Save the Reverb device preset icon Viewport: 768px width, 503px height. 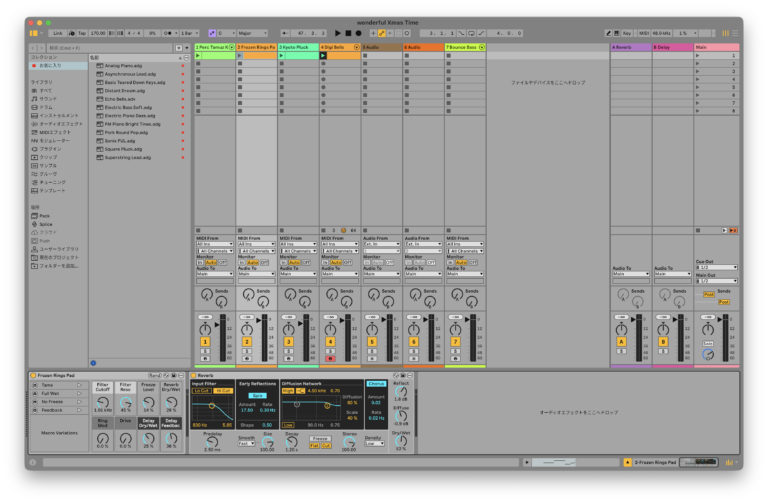(x=403, y=376)
